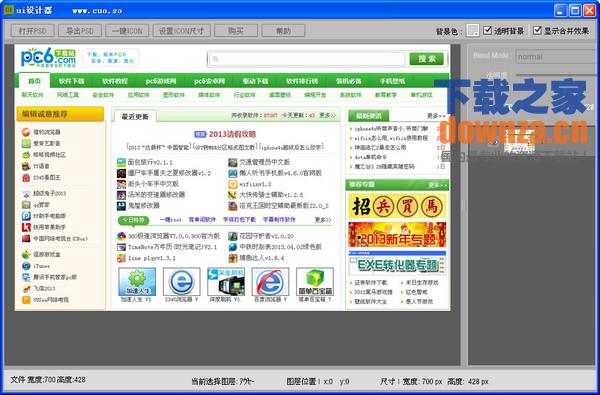Click the 招兵買馬 banner image
This screenshot has width=600, height=395.
(x=397, y=206)
